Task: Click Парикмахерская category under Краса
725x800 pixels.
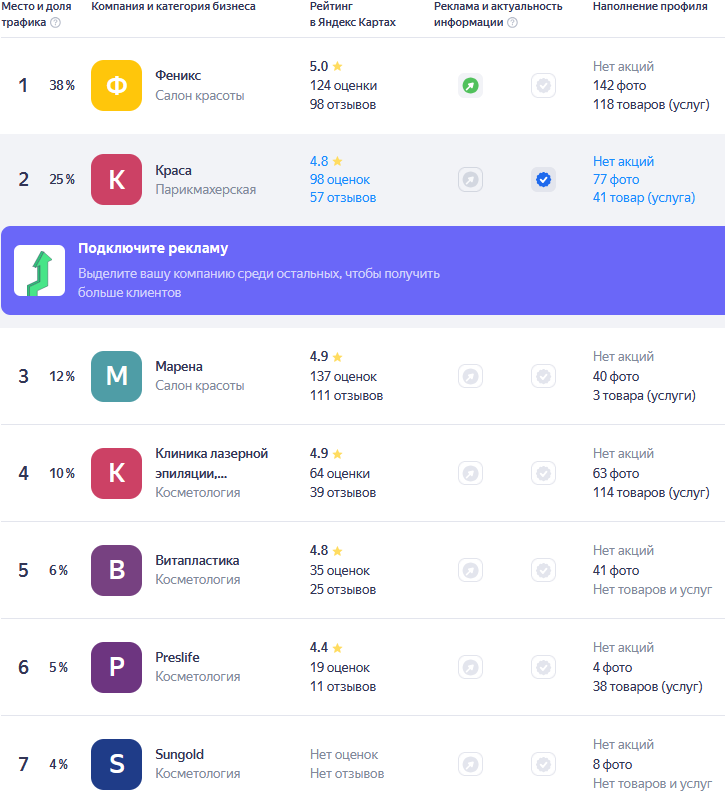Action: 206,190
